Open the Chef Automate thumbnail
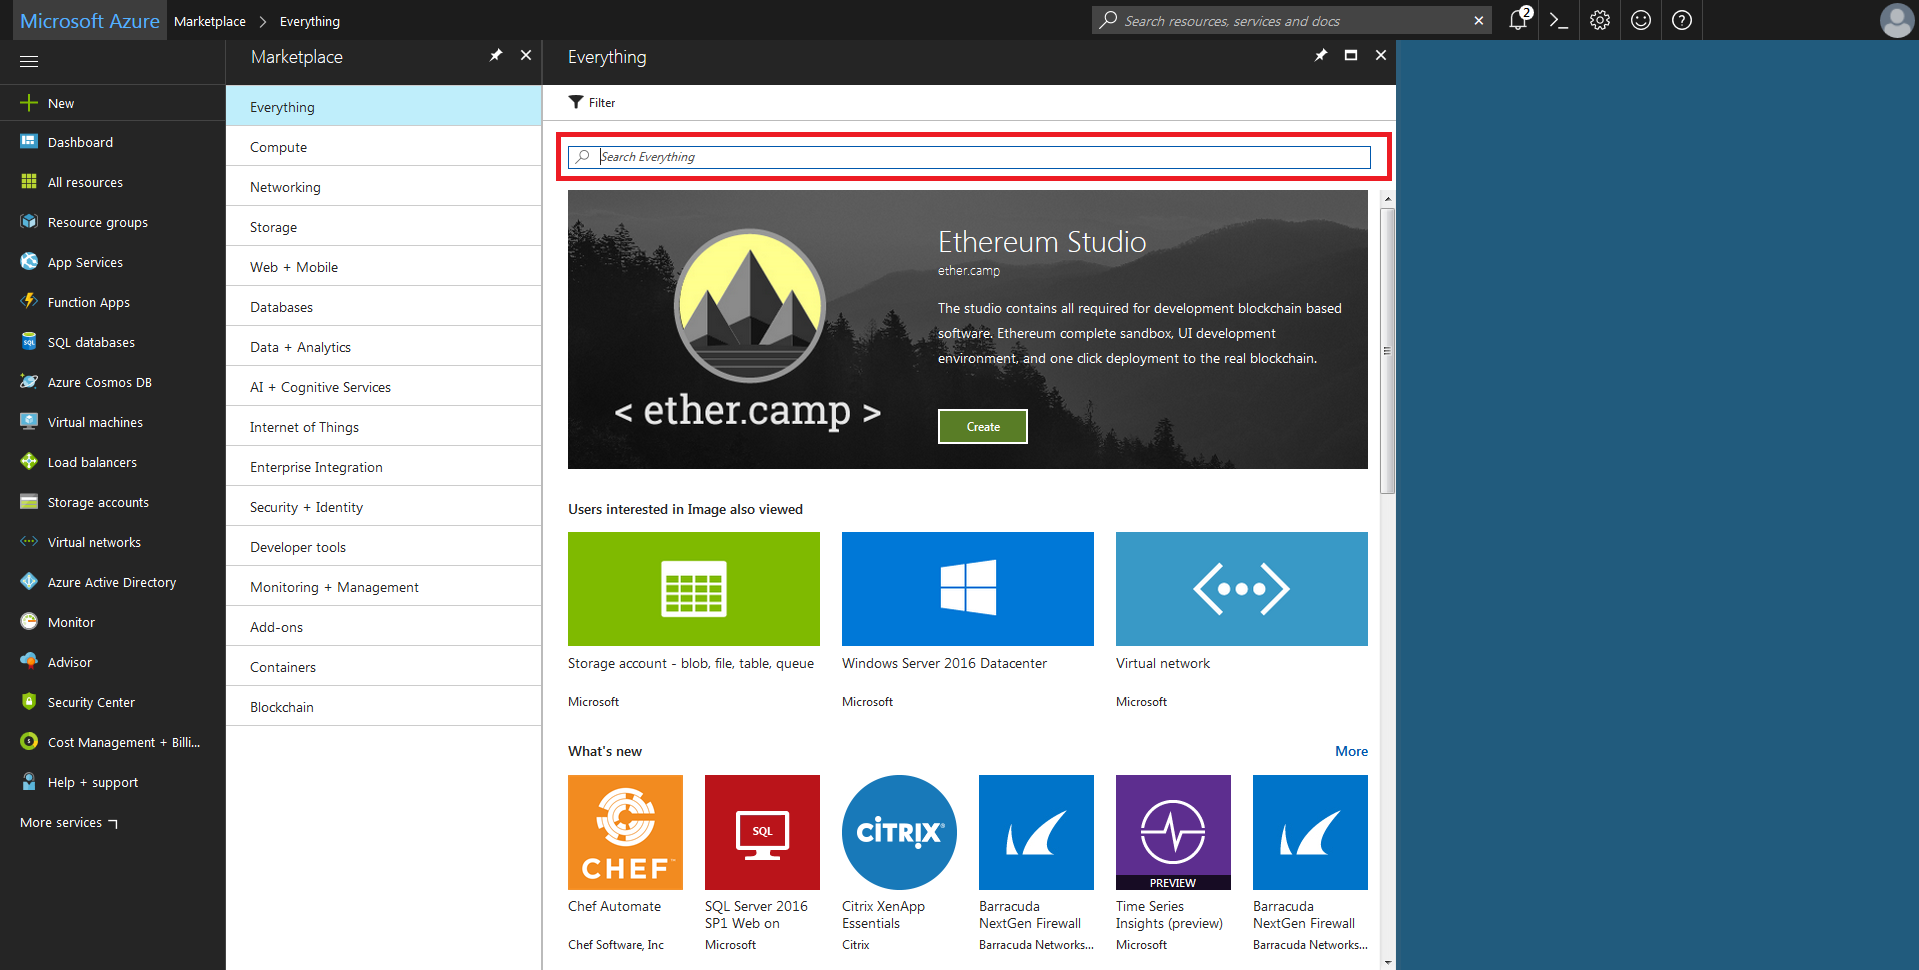This screenshot has width=1919, height=970. point(625,832)
